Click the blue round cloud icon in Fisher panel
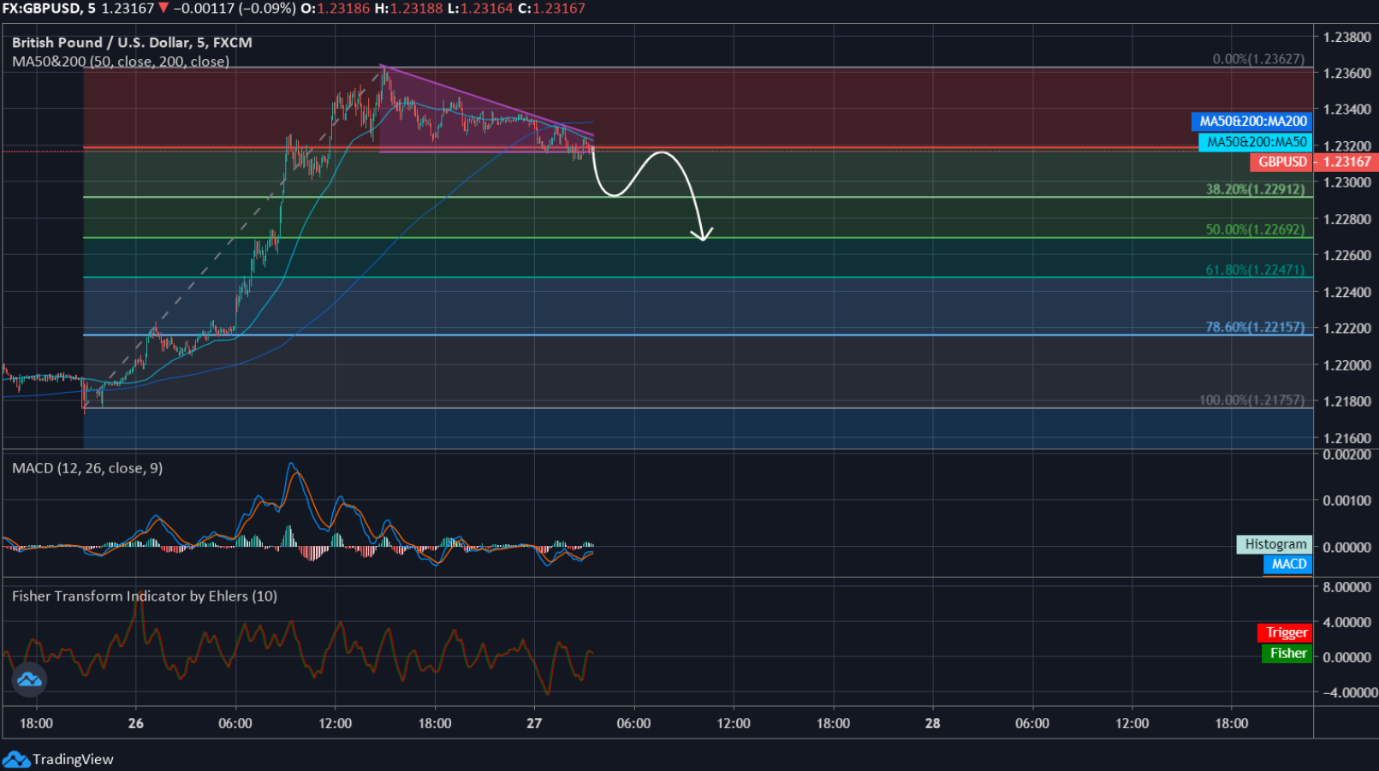The image size is (1379, 771). [29, 679]
